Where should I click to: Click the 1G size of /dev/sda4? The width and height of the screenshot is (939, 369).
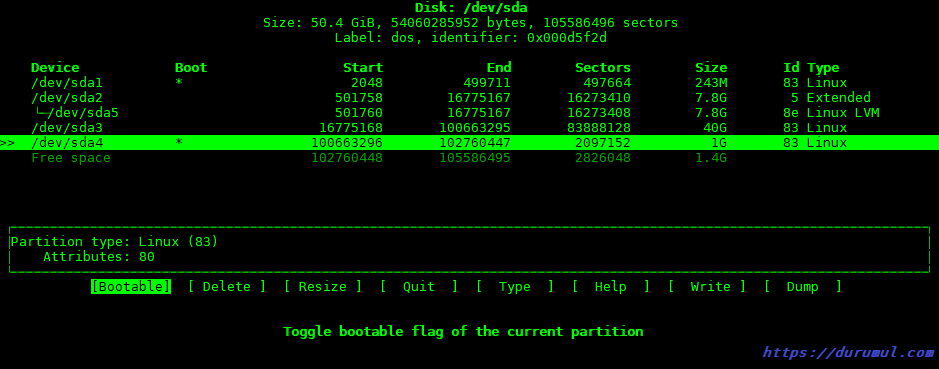719,143
